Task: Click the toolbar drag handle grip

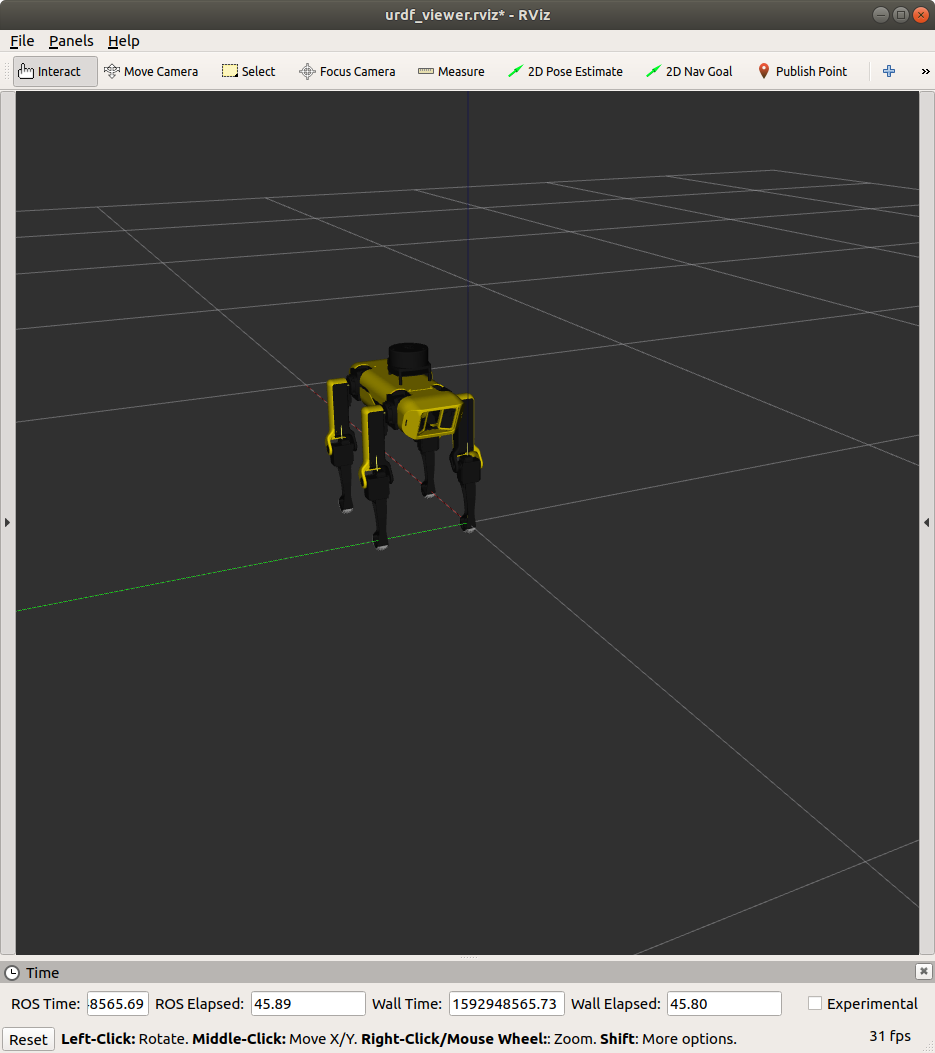Action: 7,71
